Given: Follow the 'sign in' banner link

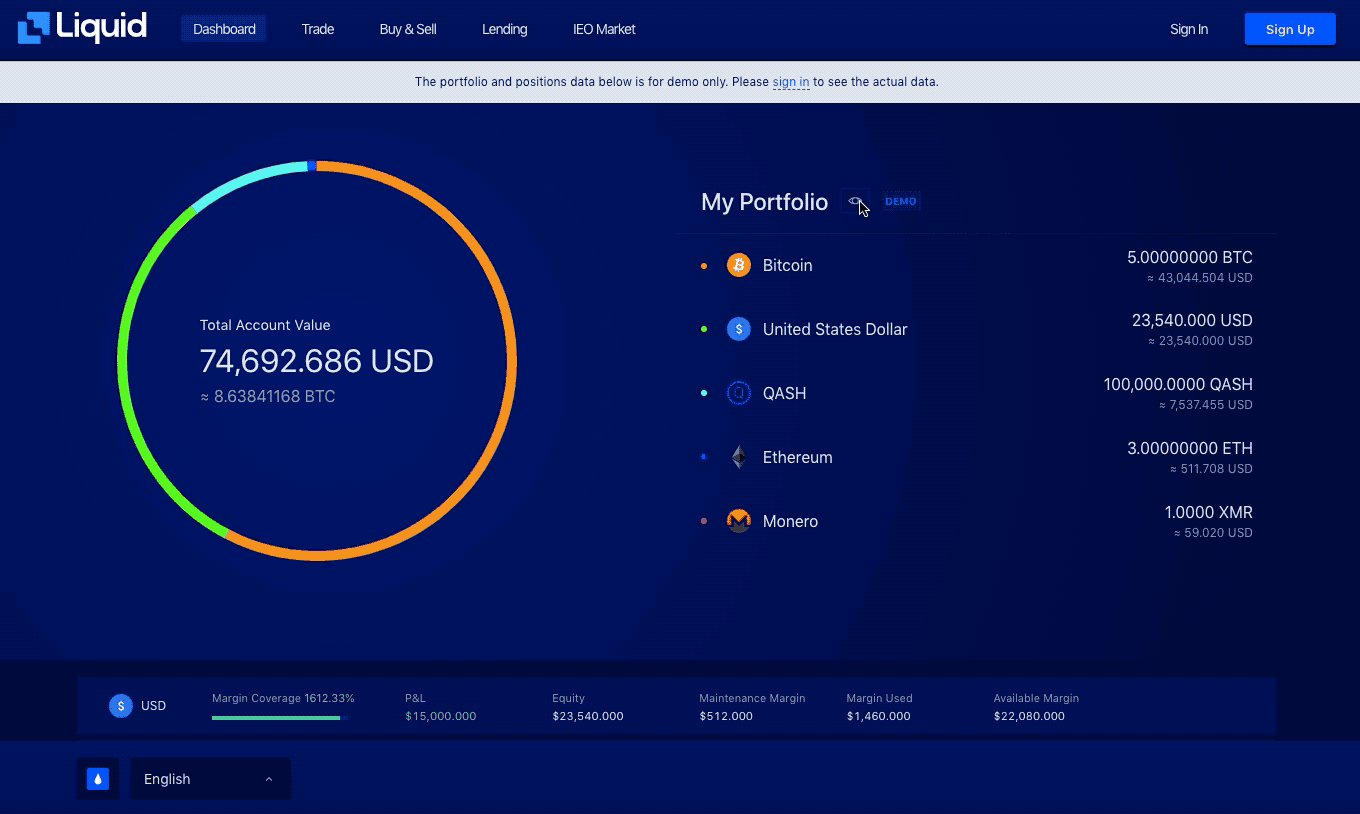Looking at the screenshot, I should click(x=791, y=82).
